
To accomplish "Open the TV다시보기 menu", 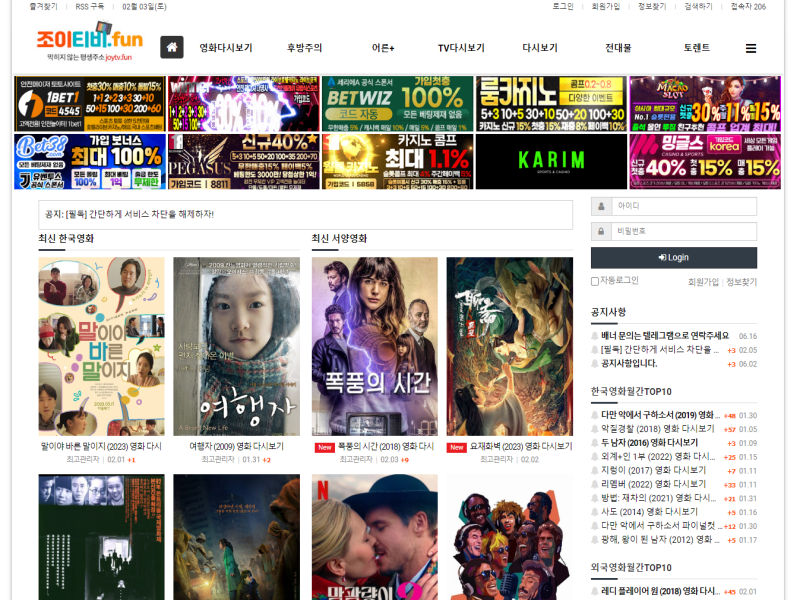I will [x=461, y=48].
